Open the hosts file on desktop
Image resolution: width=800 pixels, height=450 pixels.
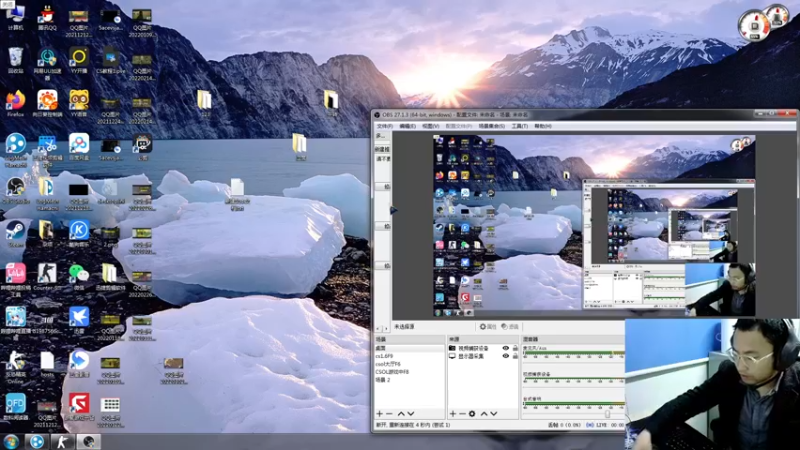[x=47, y=362]
